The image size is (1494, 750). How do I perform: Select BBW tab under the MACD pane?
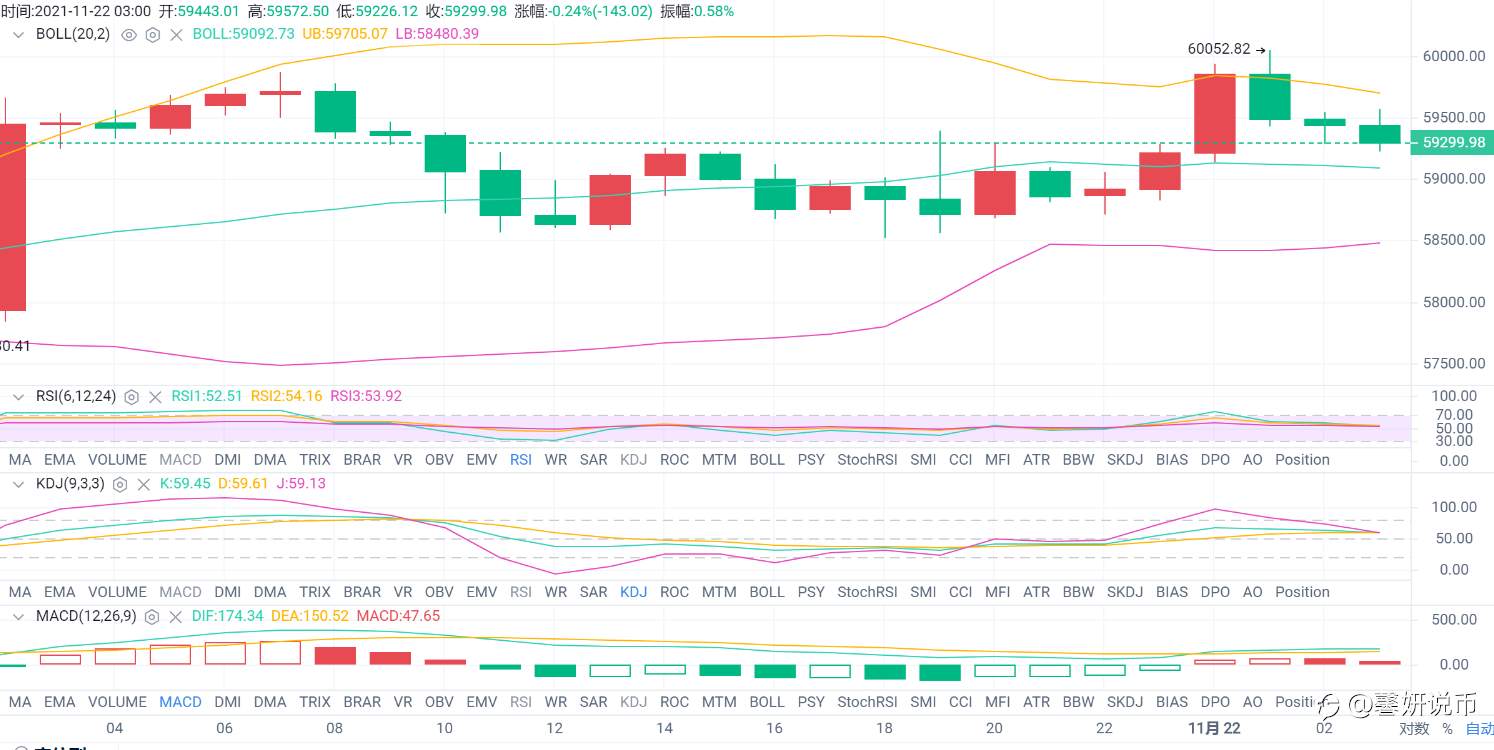(x=1079, y=702)
